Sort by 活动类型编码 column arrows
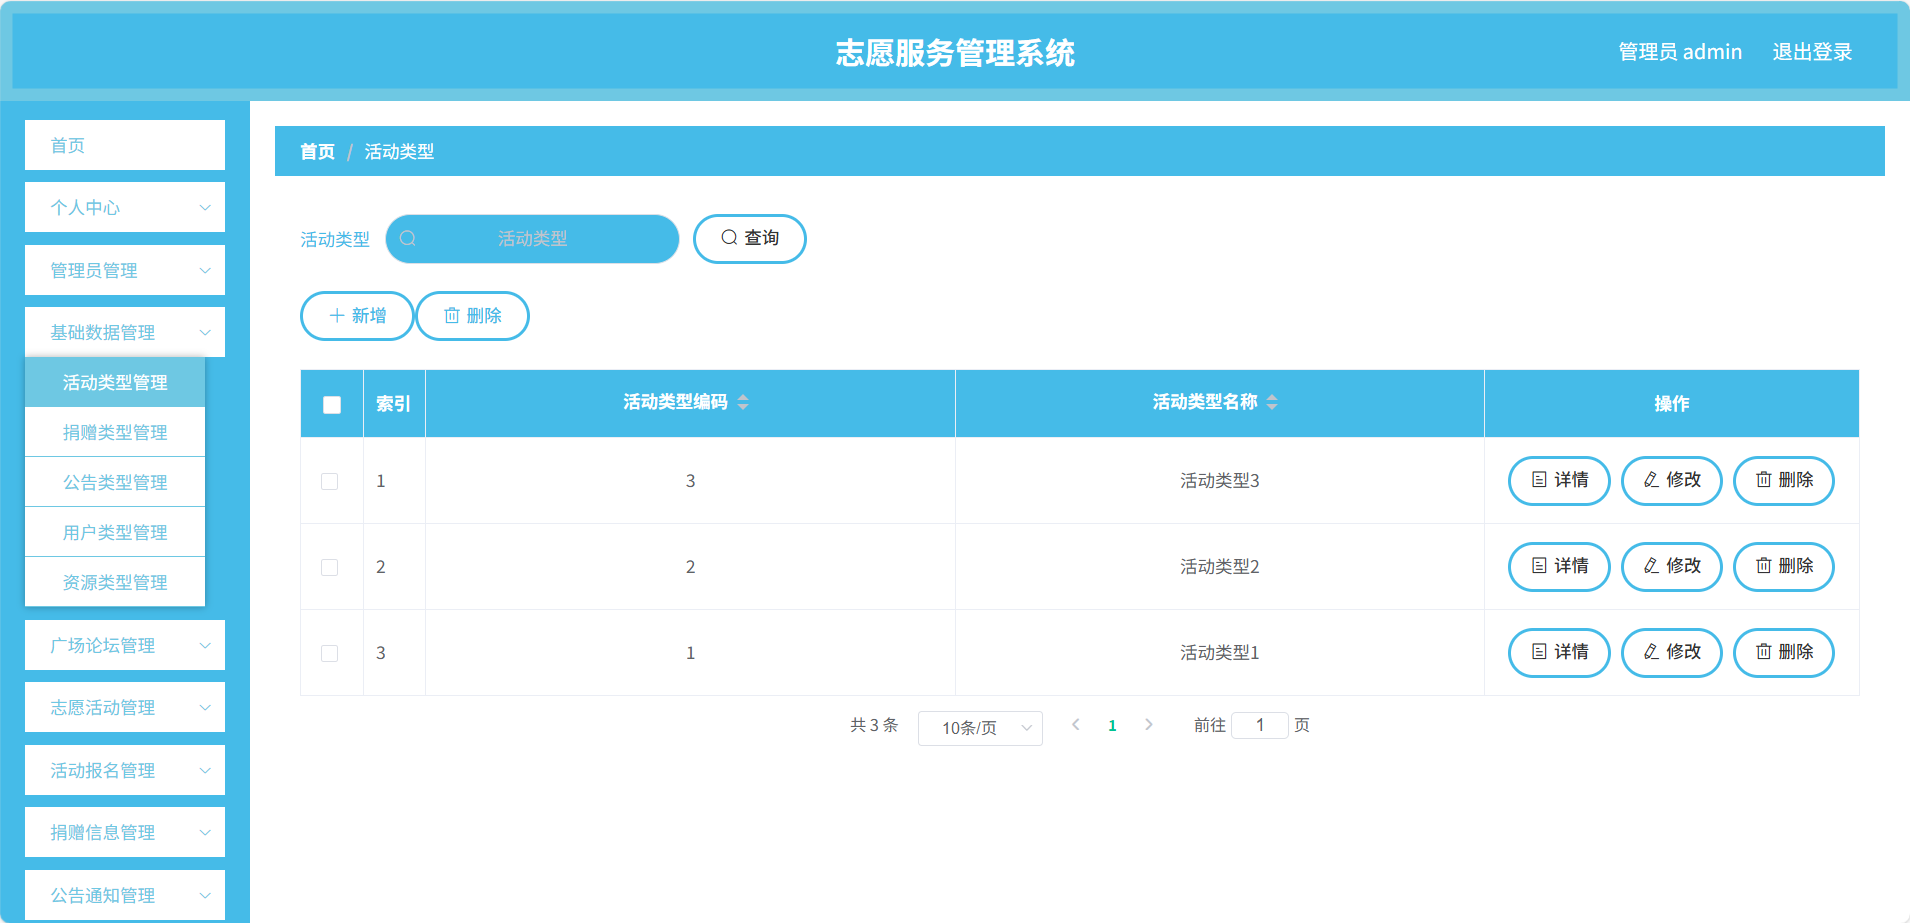The height and width of the screenshot is (923, 1910). (x=743, y=402)
